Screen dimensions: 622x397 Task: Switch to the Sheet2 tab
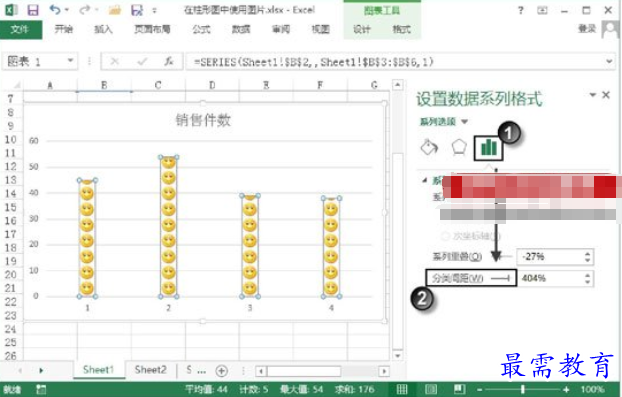point(150,370)
